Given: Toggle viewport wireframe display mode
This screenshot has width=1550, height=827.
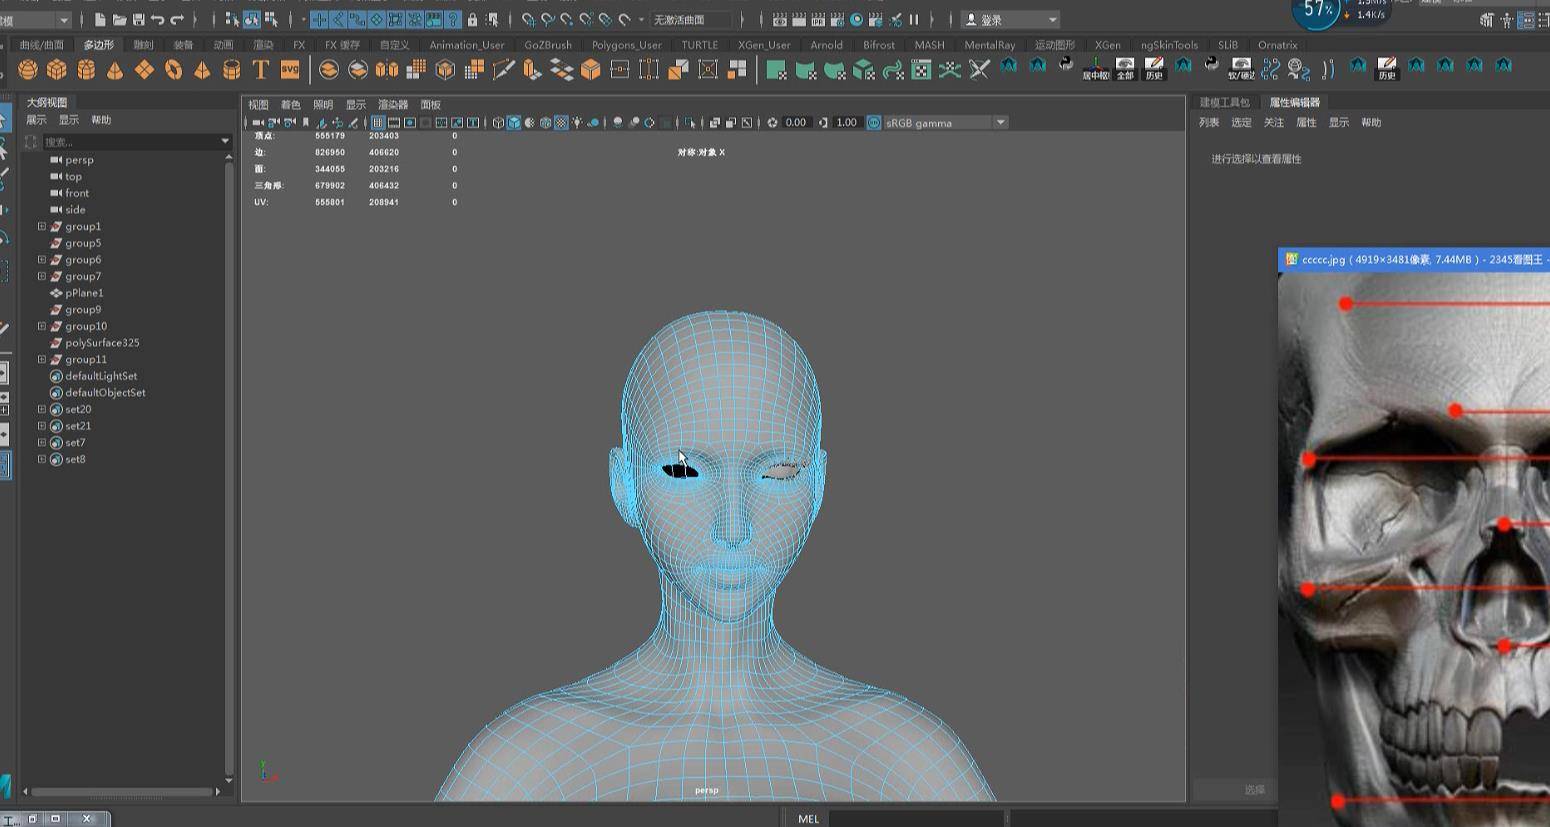Looking at the screenshot, I should coord(498,122).
